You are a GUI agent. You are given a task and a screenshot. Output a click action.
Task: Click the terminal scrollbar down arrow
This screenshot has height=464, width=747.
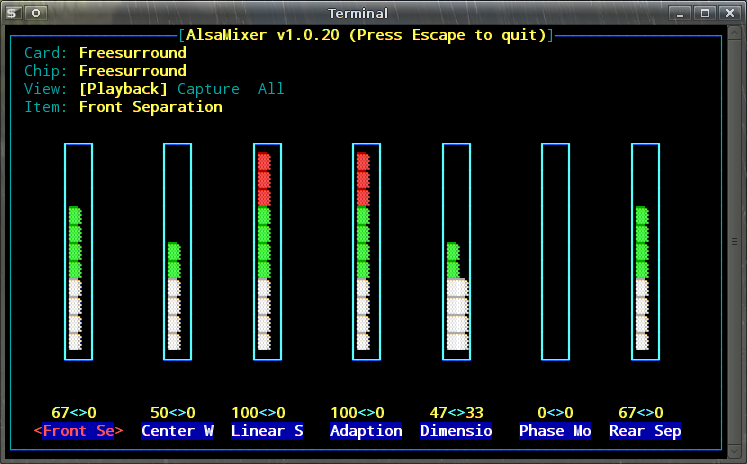[x=734, y=450]
